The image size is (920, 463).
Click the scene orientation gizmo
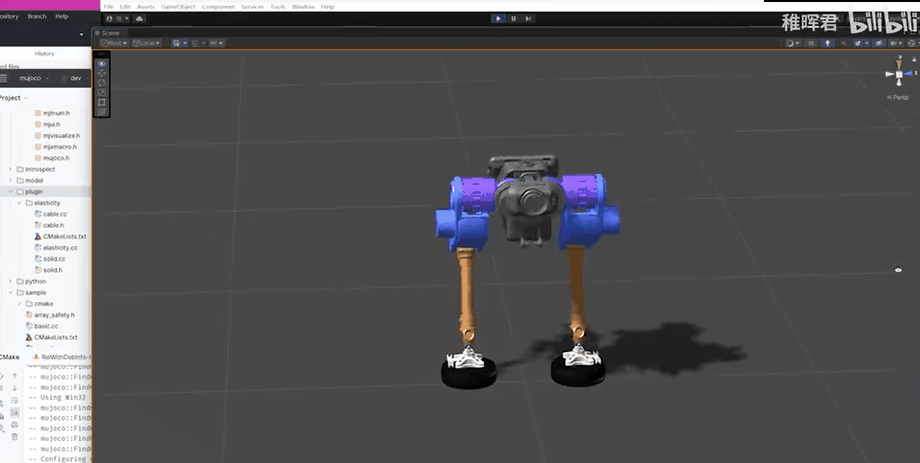(x=899, y=74)
